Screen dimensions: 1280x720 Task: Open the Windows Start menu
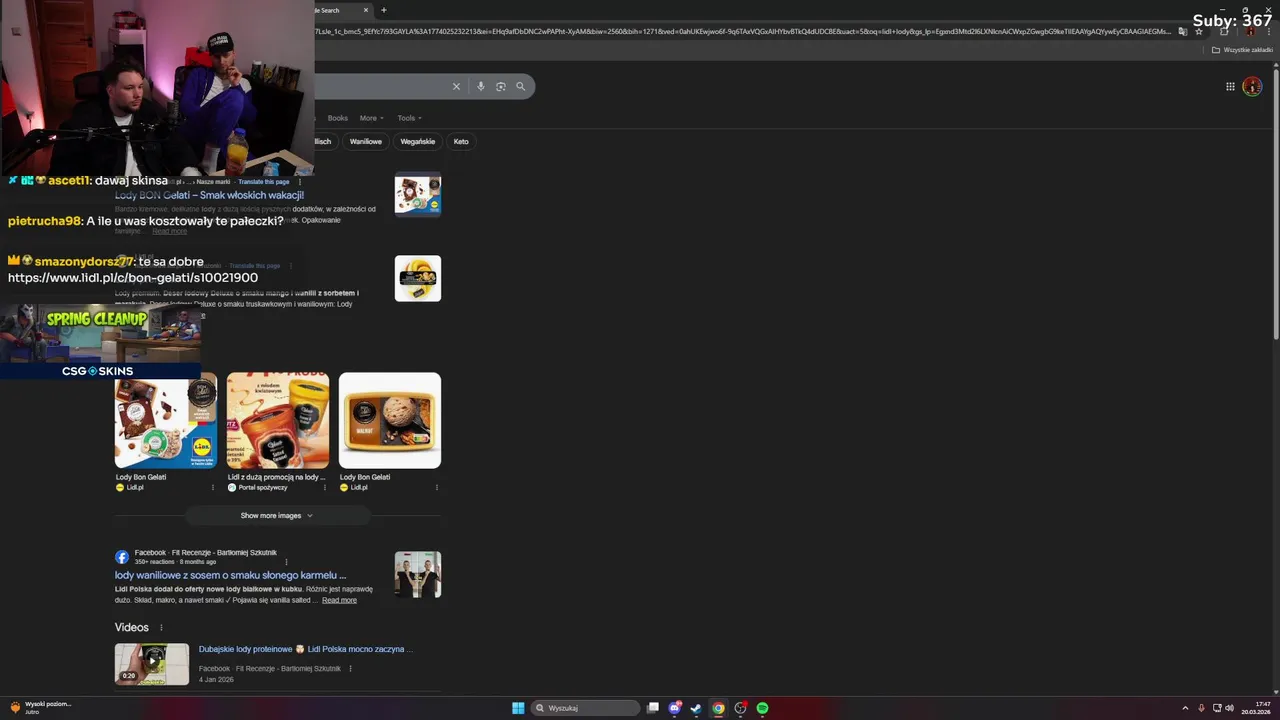click(x=518, y=708)
